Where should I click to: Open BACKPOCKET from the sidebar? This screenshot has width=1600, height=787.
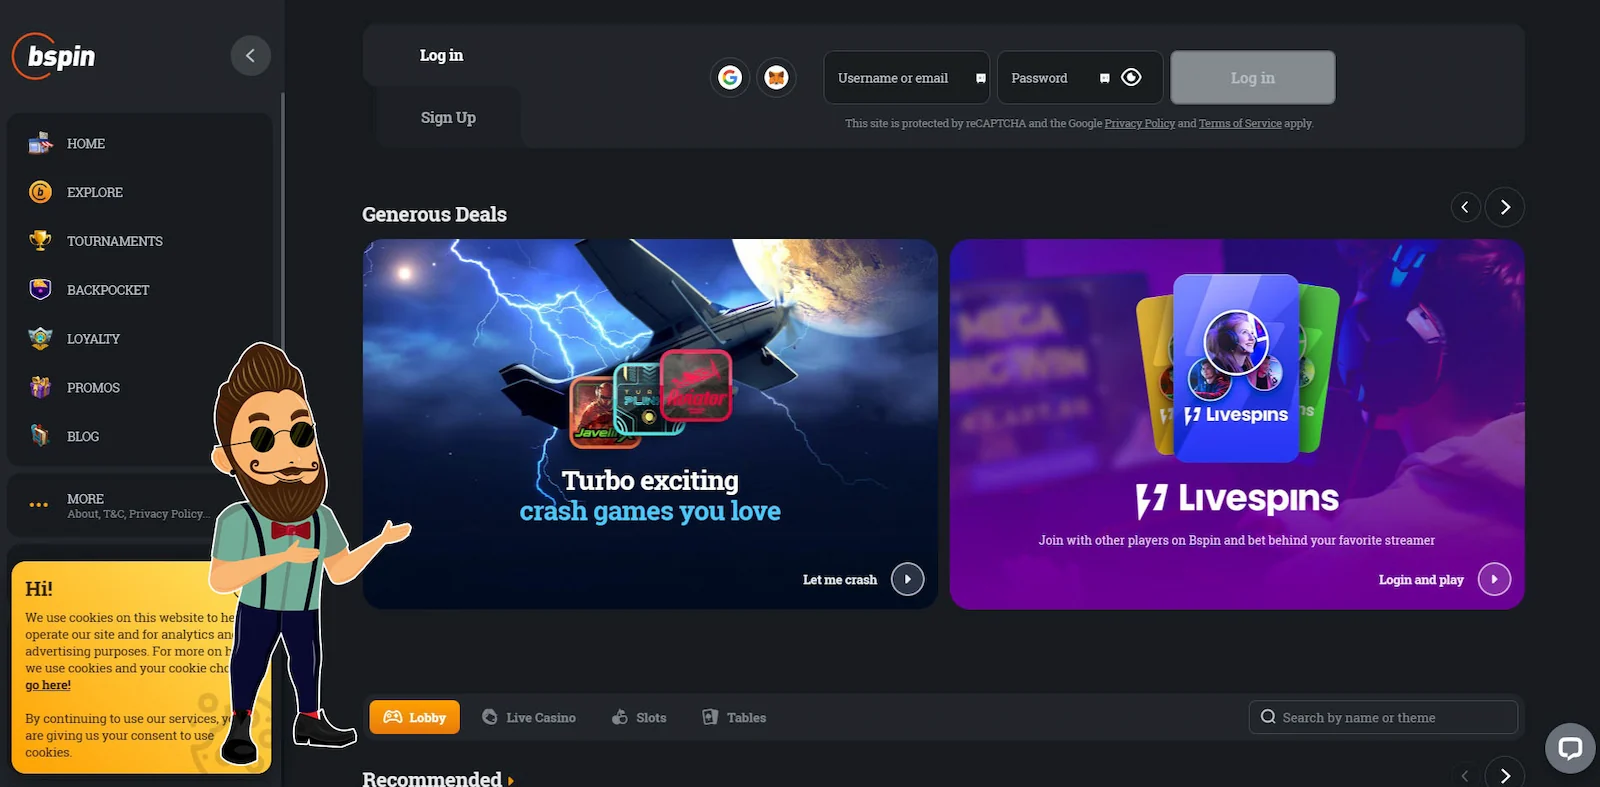tap(108, 290)
